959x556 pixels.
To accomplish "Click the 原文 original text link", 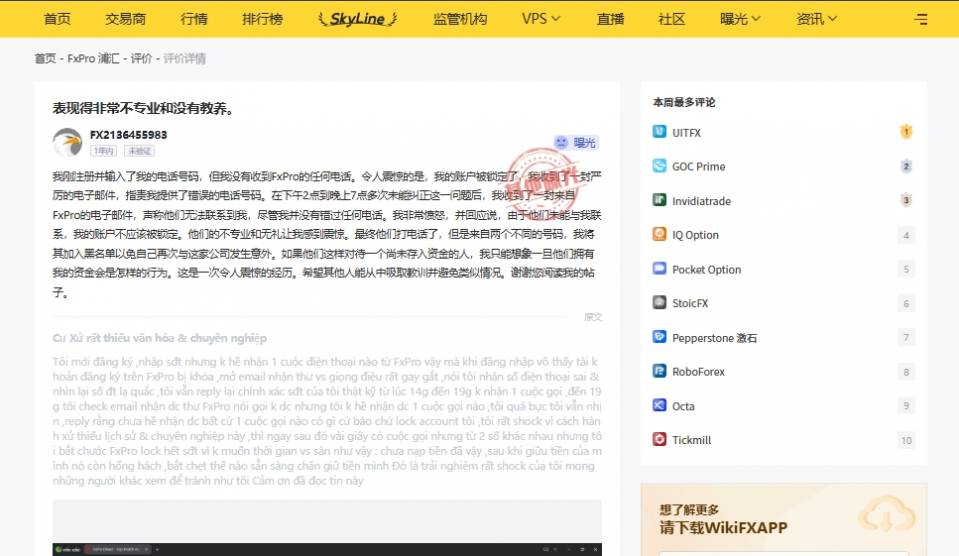I will coord(593,317).
